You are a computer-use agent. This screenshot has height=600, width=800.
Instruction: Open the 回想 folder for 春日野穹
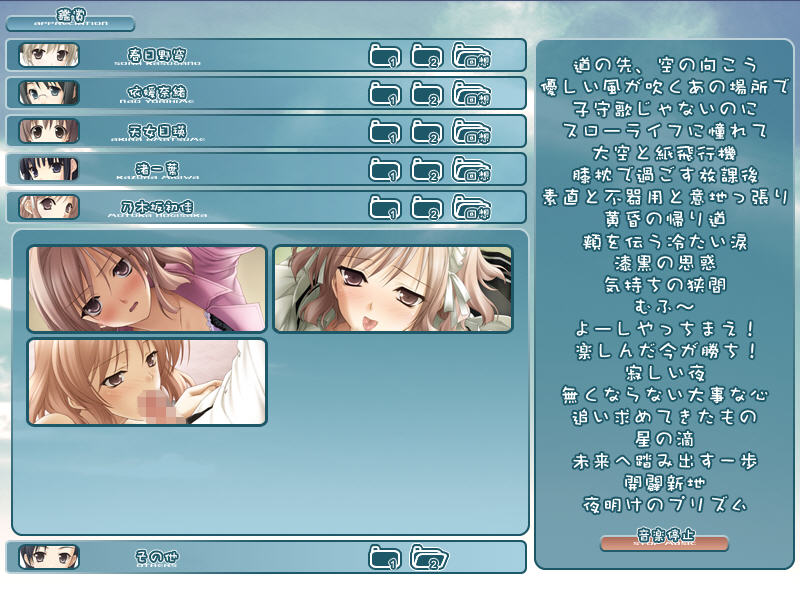tap(471, 56)
